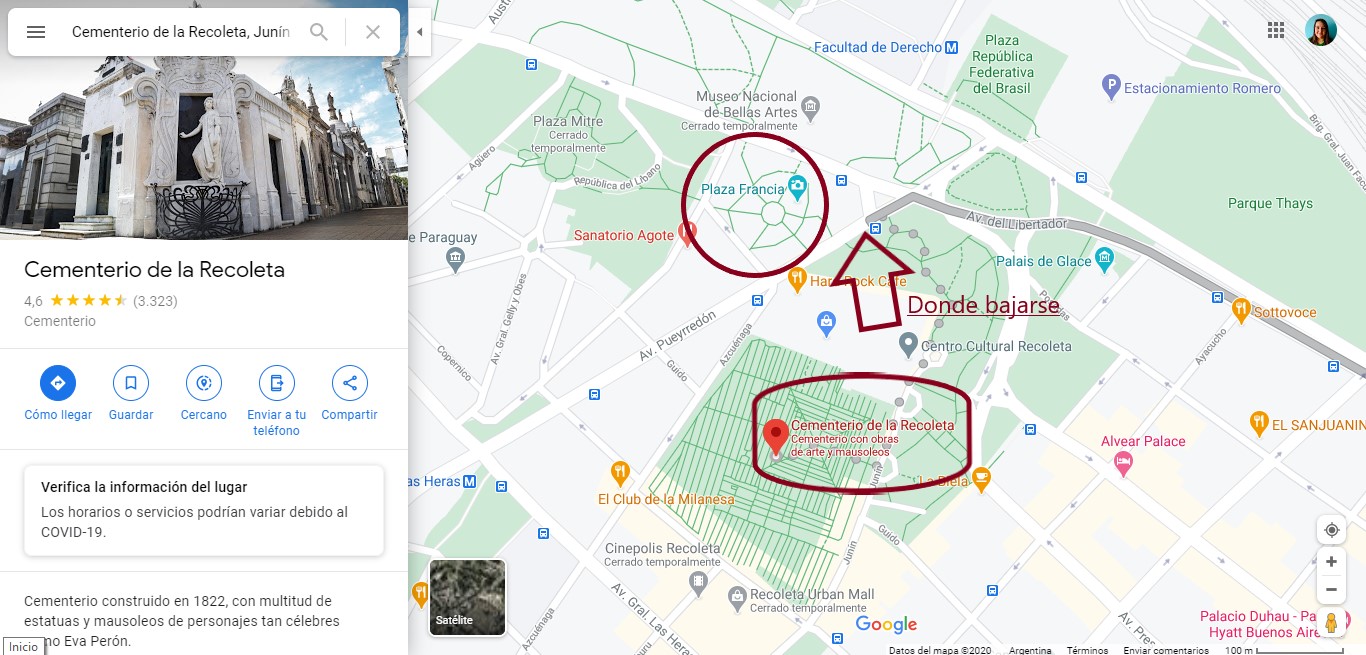
Task: Find nearby places with Cercano
Action: [204, 383]
